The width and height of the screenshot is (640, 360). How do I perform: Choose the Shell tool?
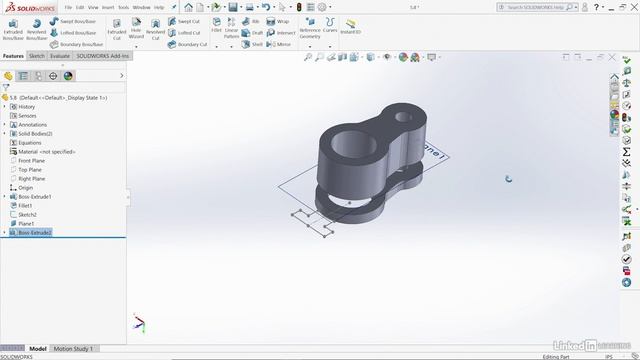tap(252, 44)
